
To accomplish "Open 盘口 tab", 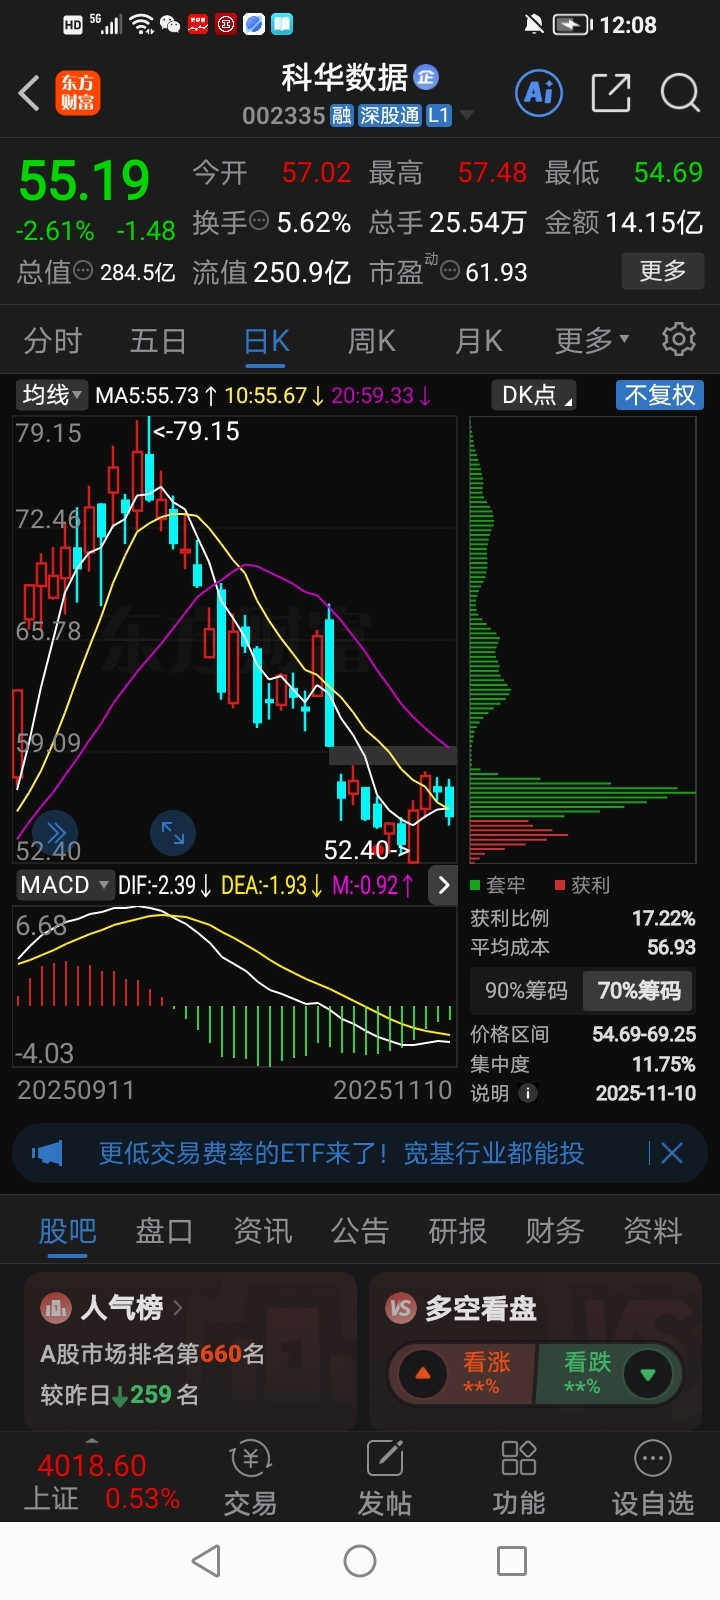I will 164,1231.
